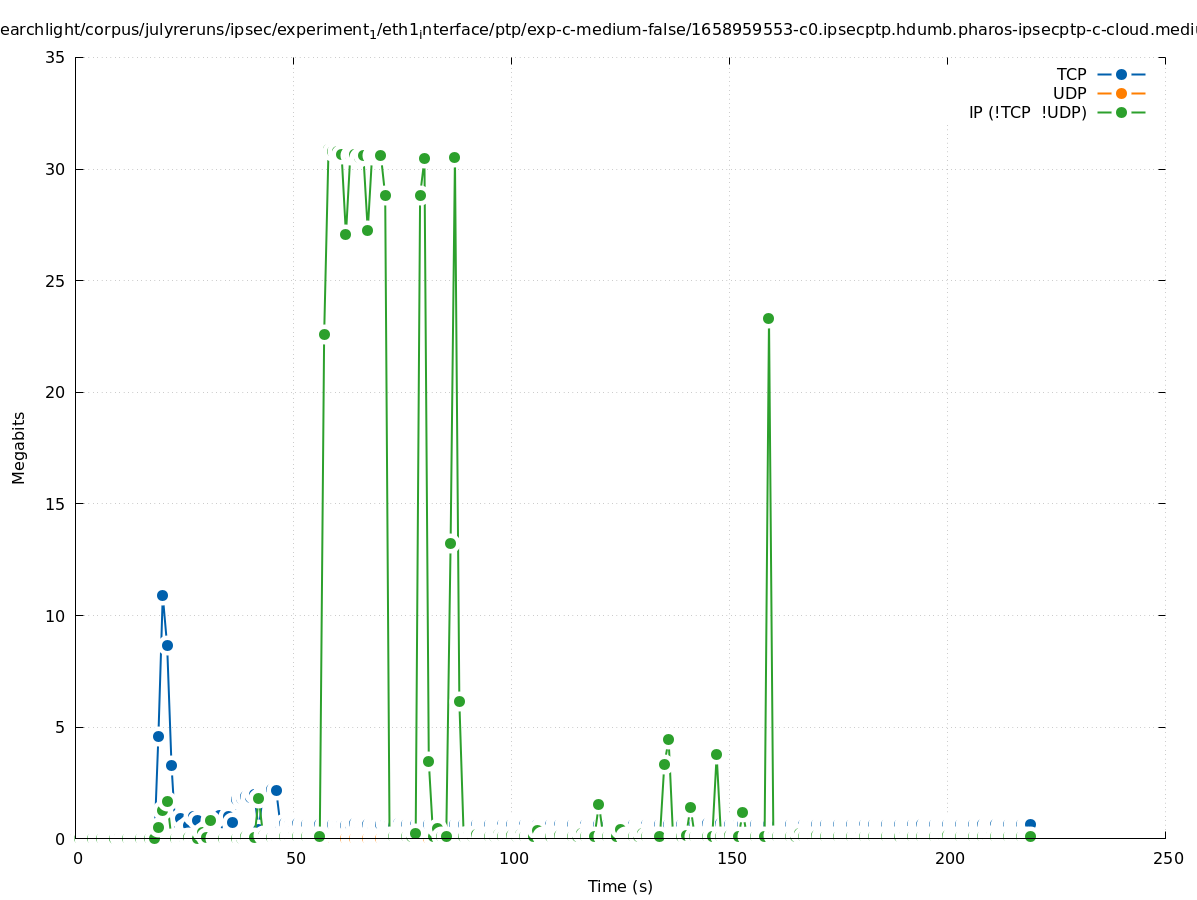Click the "Time (s)" x-axis label
The width and height of the screenshot is (1197, 900).
(620, 886)
